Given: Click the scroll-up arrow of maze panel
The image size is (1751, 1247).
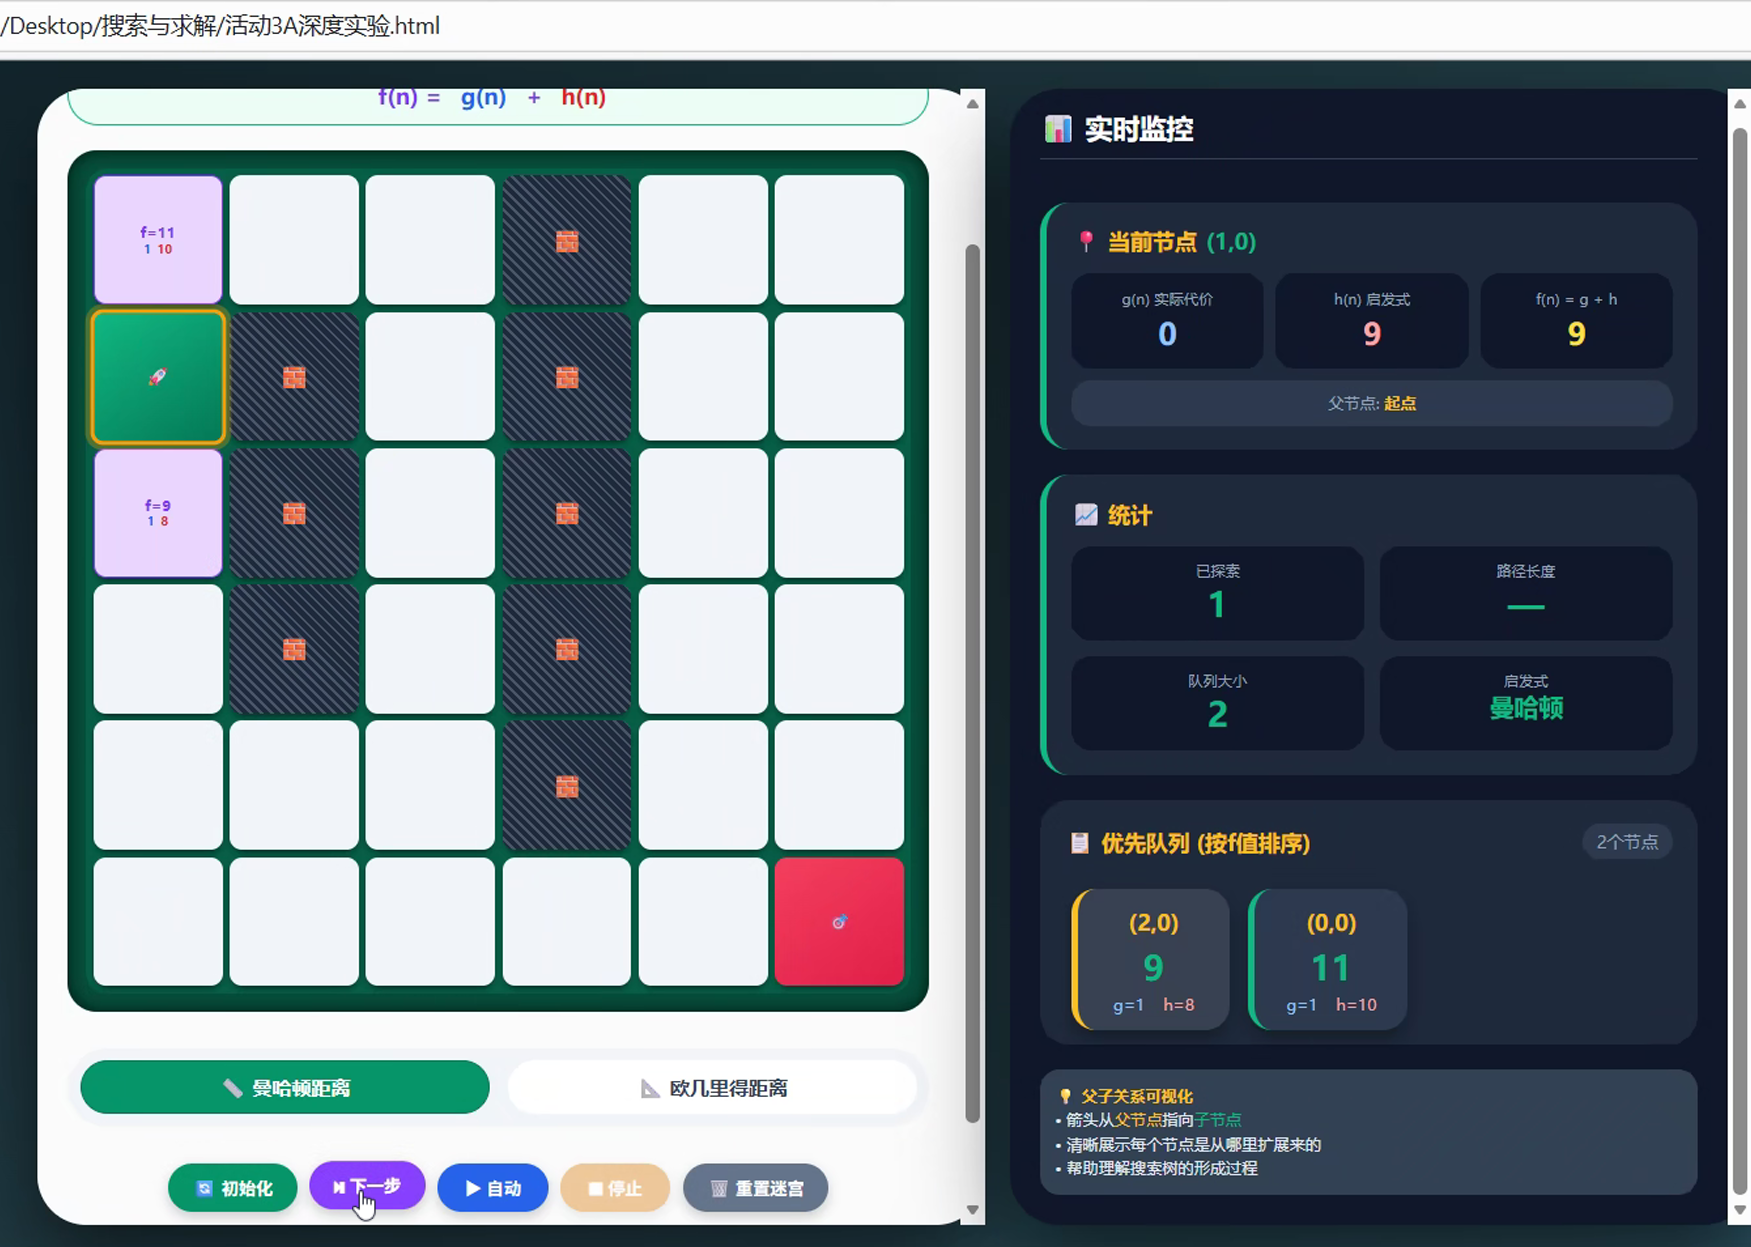Looking at the screenshot, I should click(x=972, y=104).
